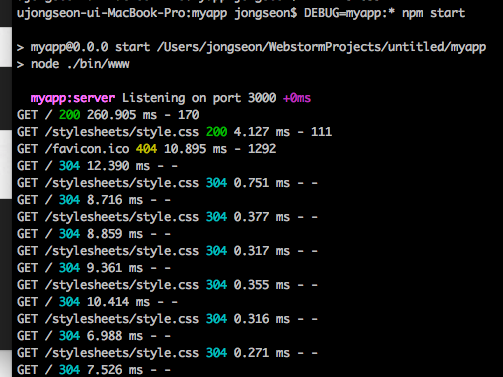Viewport: 503px width, 377px height.
Task: Click the 'Listening on port 3000' text
Action: point(199,98)
